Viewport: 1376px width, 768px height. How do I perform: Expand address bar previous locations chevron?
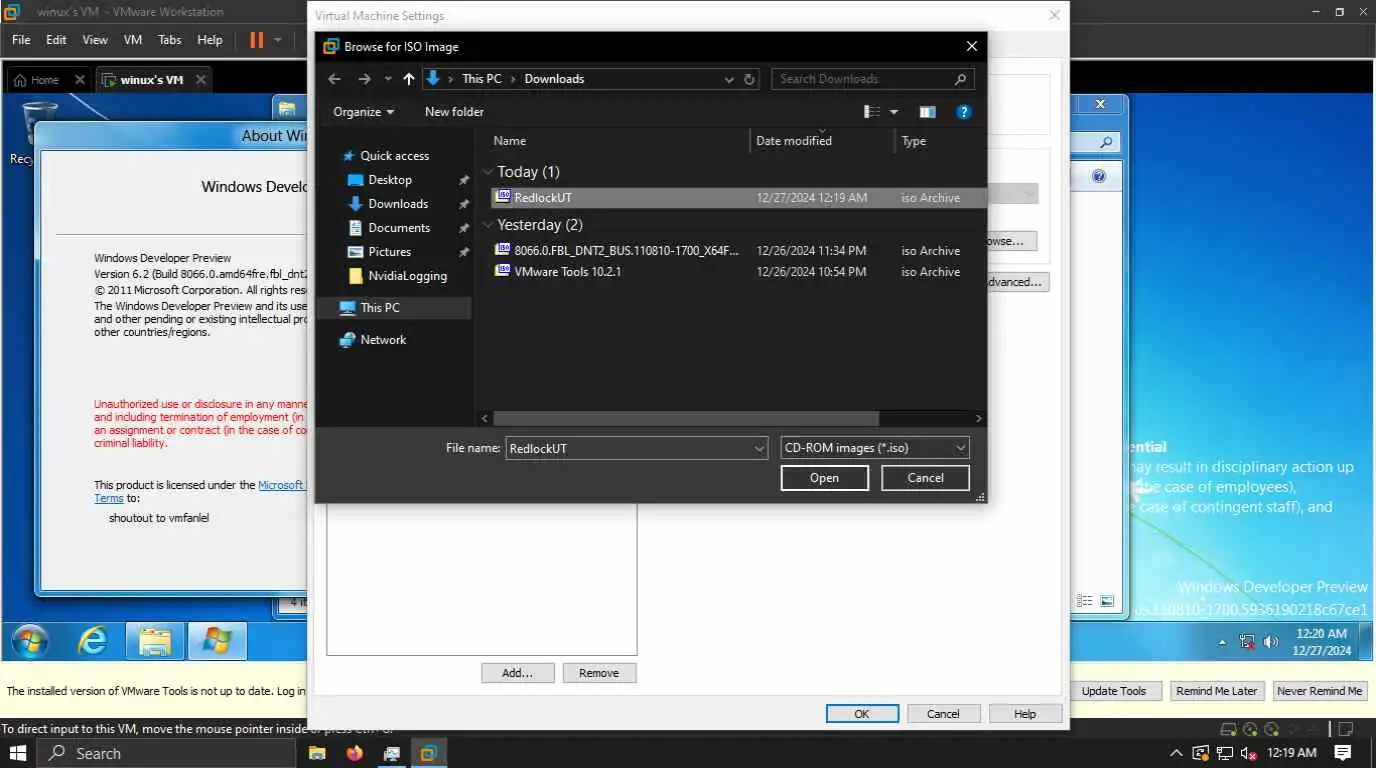tap(730, 79)
